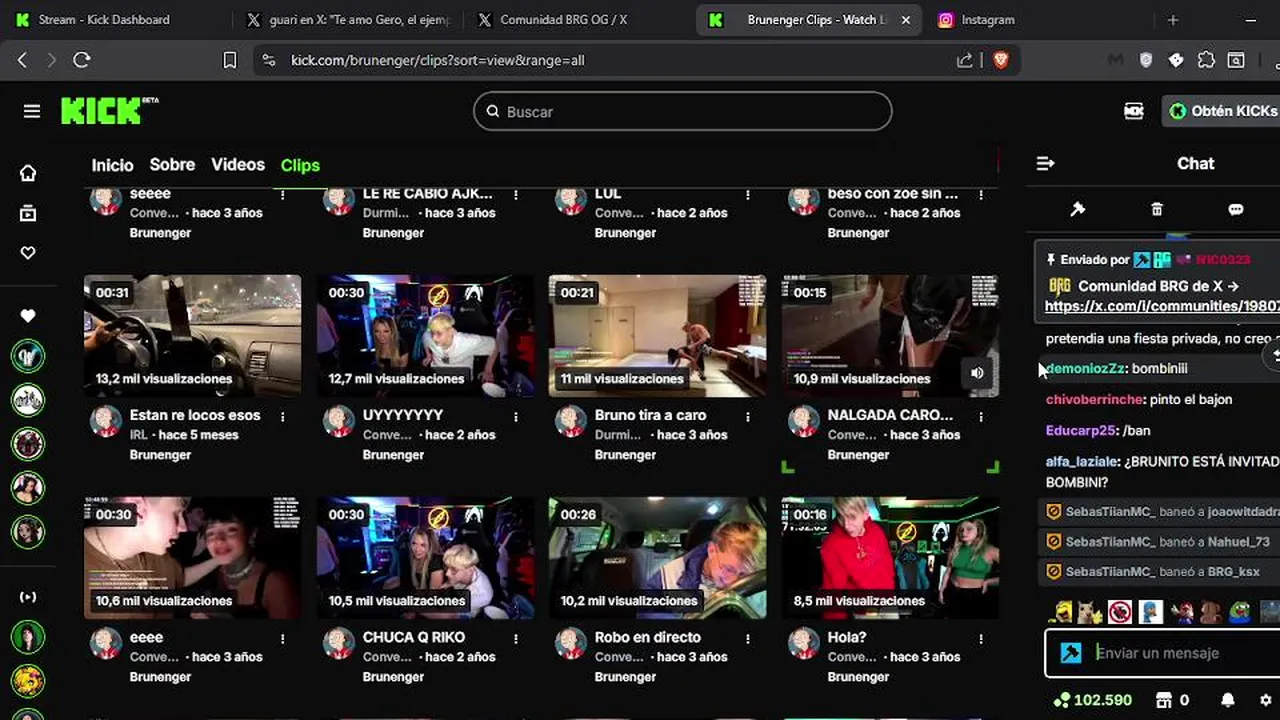Switch to the Sobre channel tab

(x=172, y=165)
